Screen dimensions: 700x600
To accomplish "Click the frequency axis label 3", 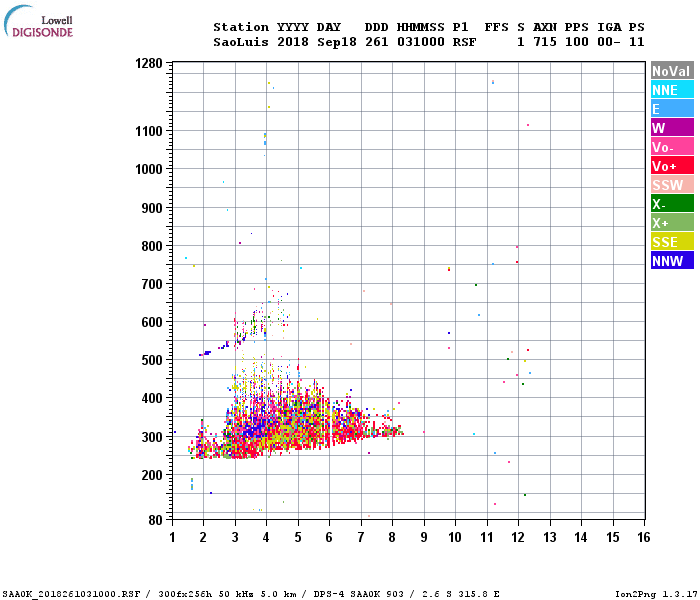I will [235, 537].
